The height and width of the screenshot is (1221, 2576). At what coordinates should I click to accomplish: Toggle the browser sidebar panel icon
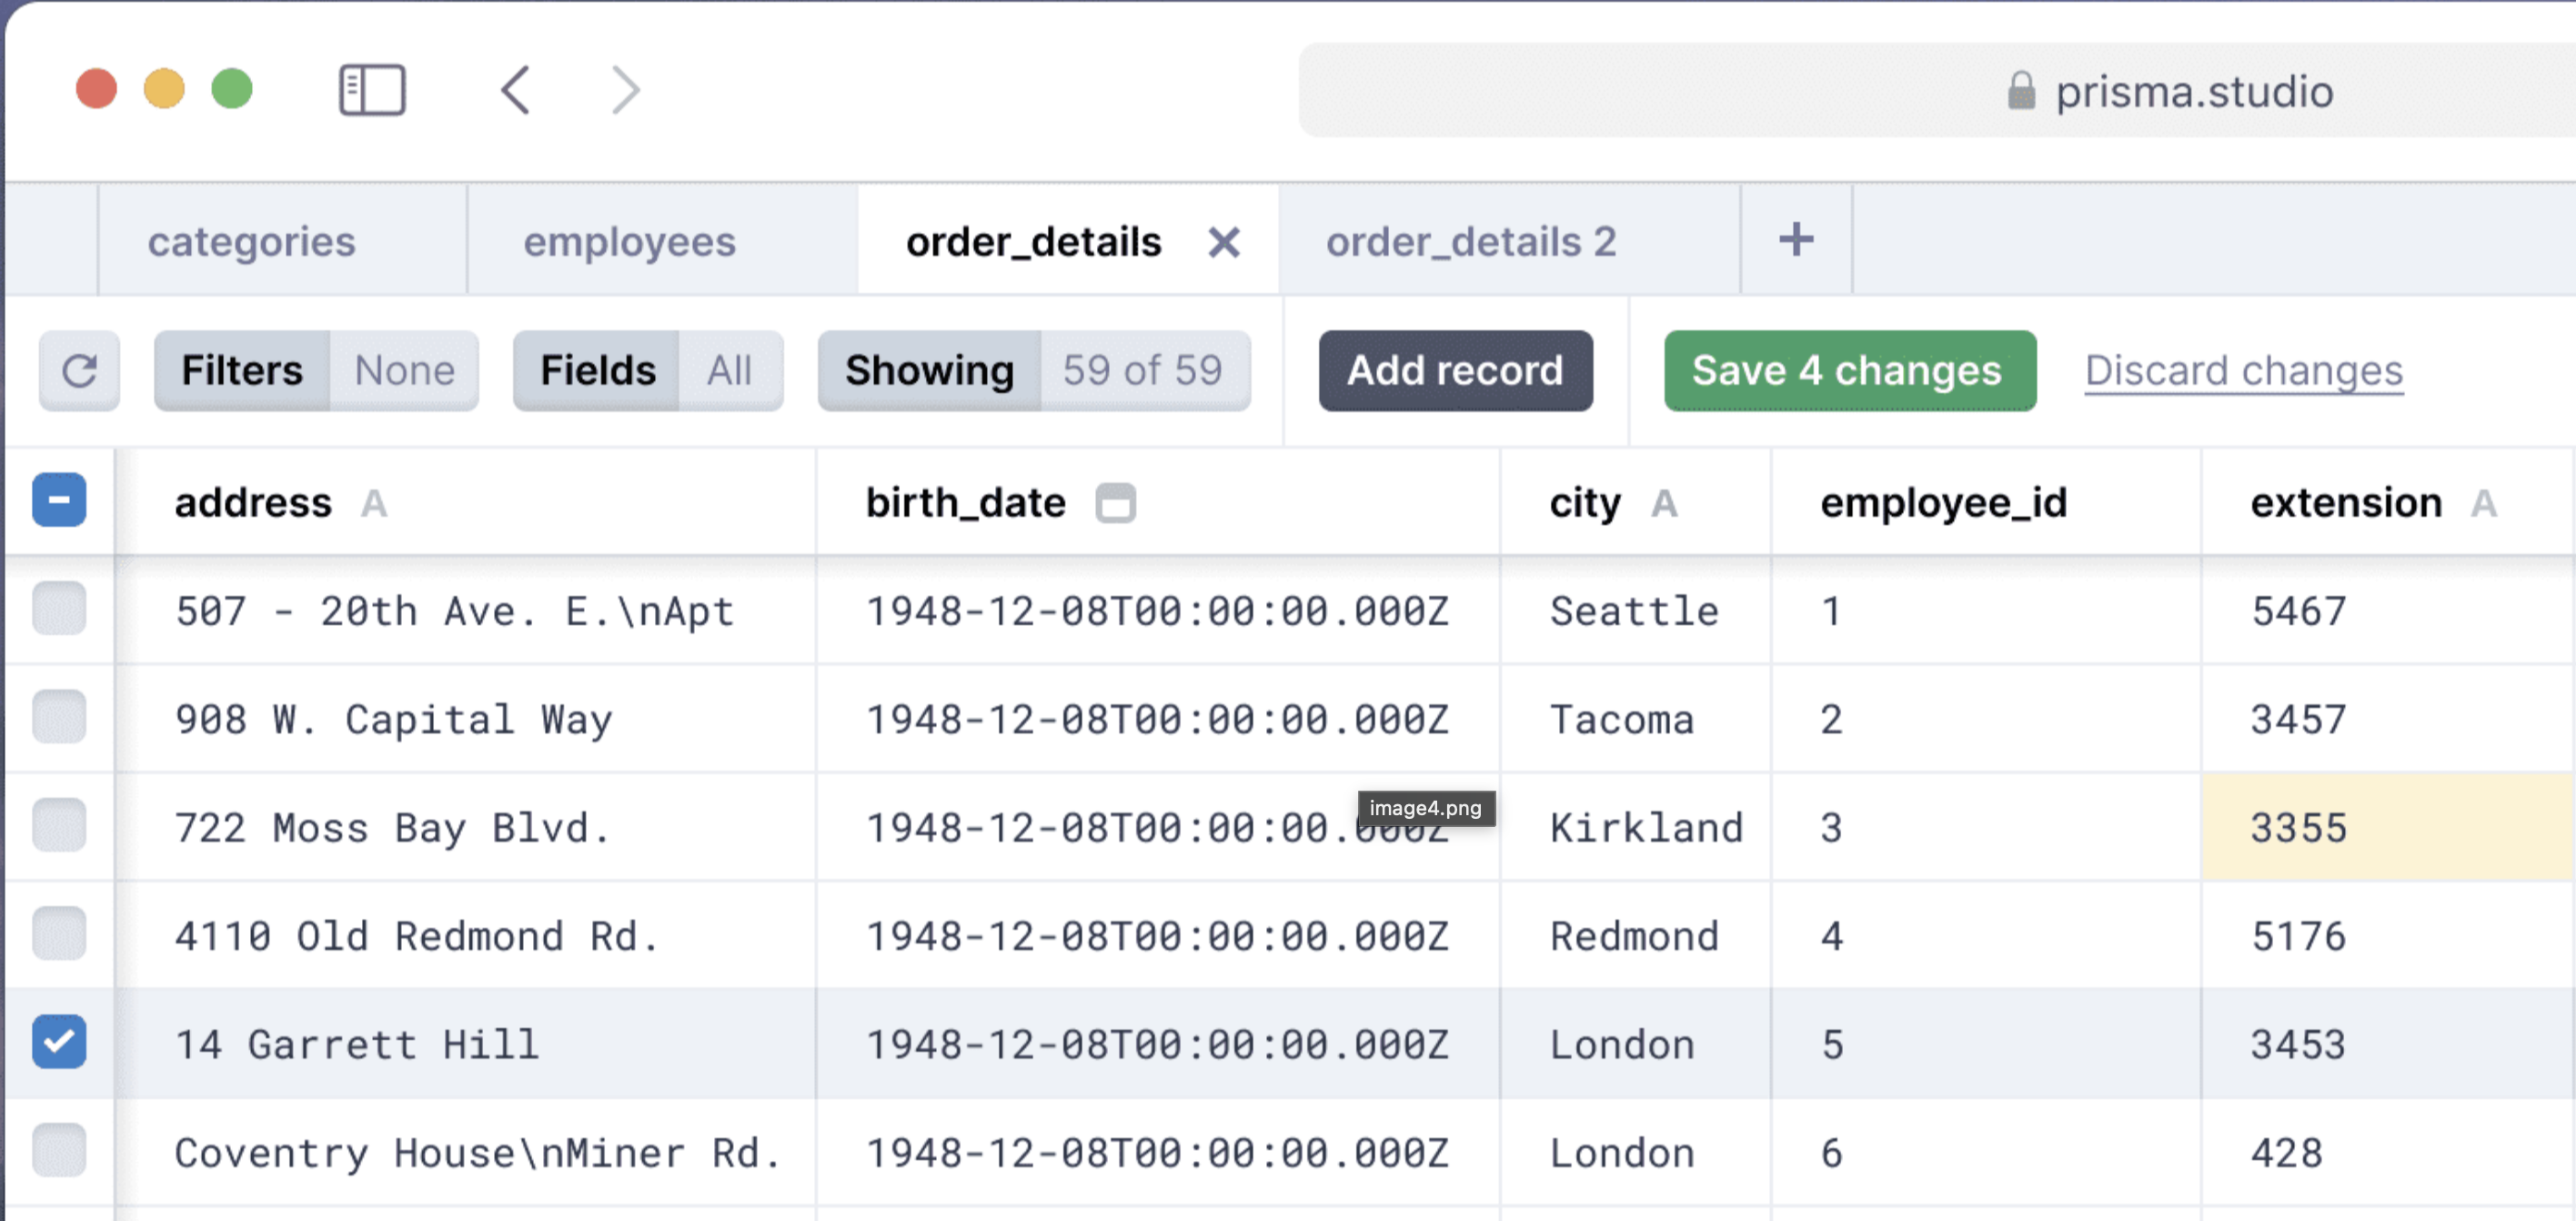pos(371,90)
